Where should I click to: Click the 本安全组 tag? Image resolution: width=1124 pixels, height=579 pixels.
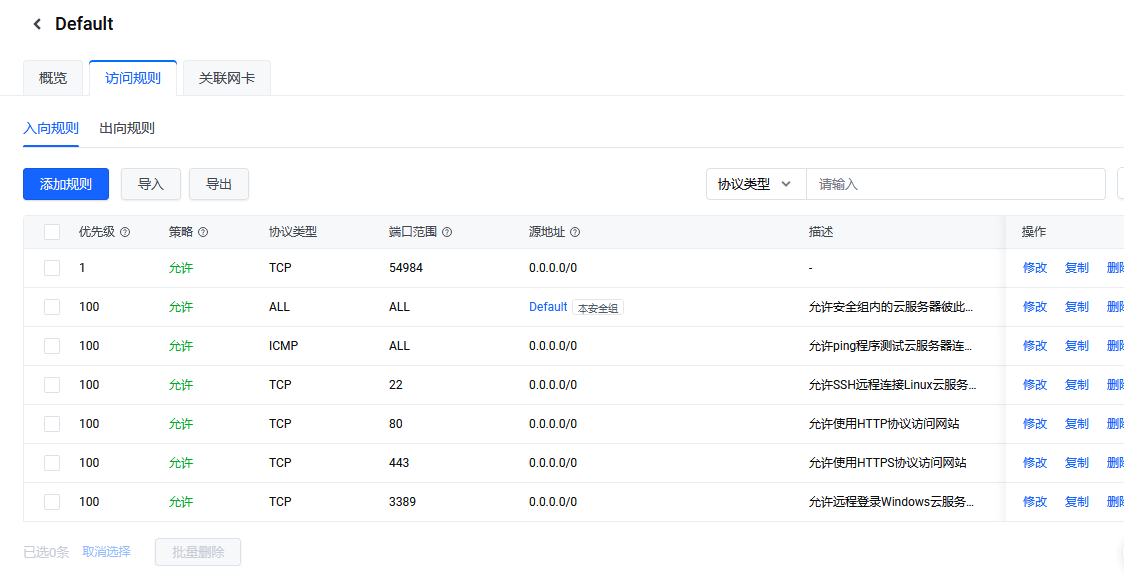[x=598, y=308]
